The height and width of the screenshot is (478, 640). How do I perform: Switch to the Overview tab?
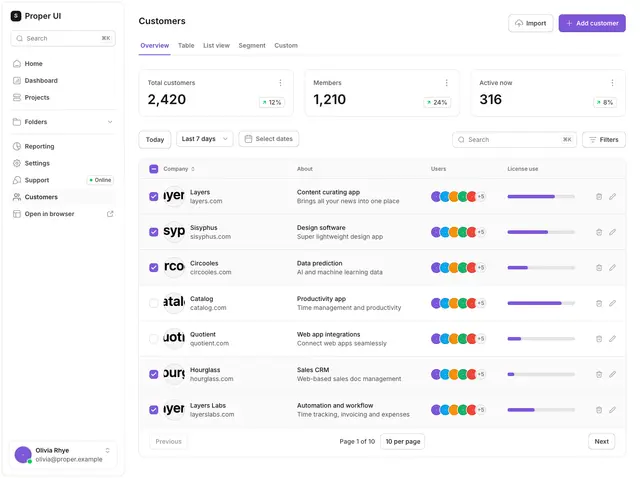coord(154,46)
